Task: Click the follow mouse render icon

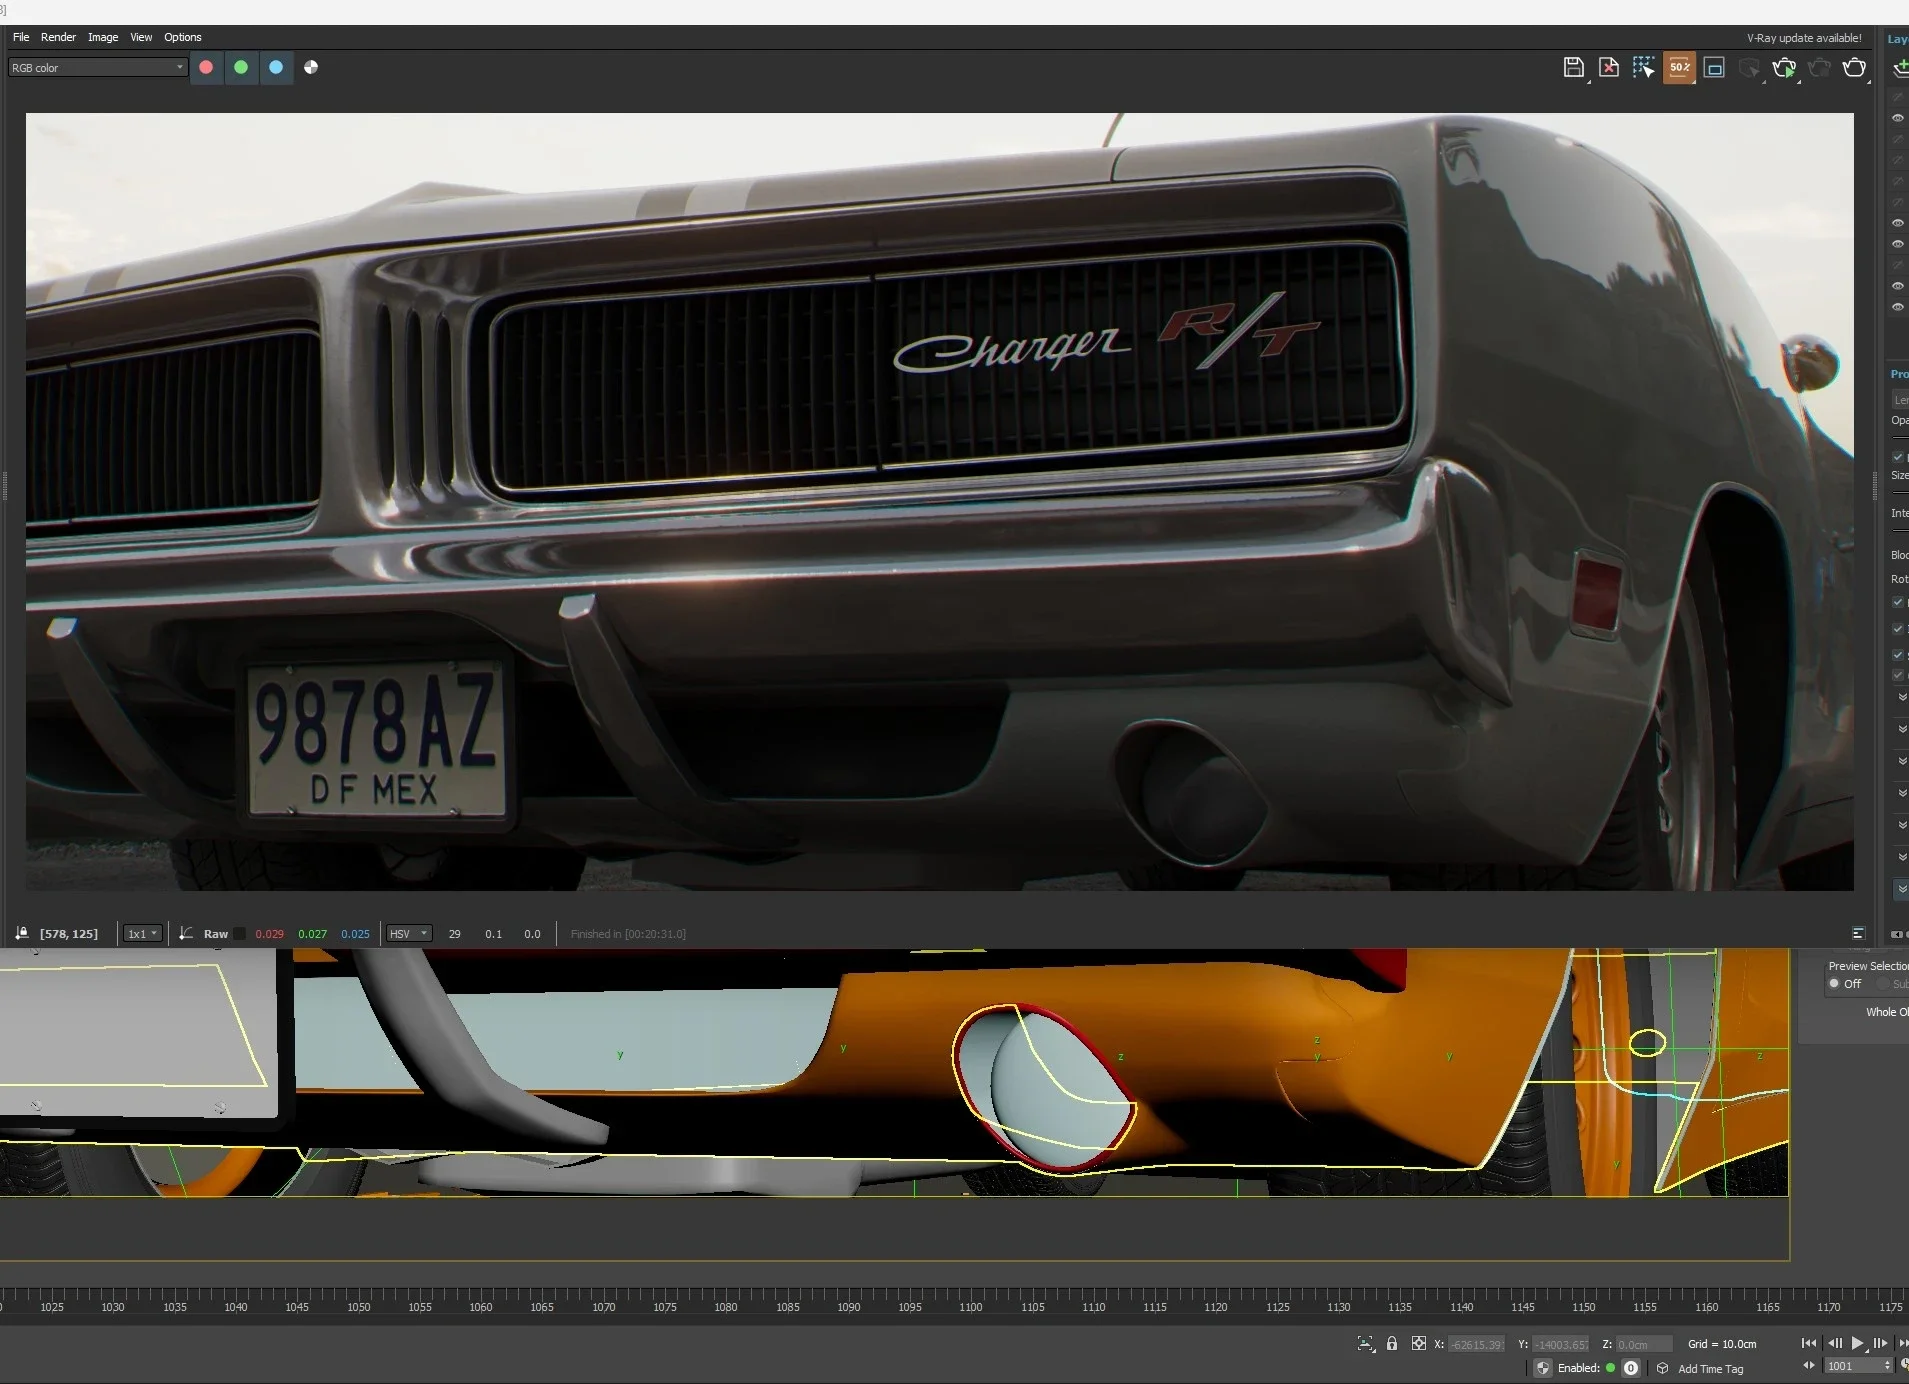Action: pyautogui.click(x=1643, y=68)
